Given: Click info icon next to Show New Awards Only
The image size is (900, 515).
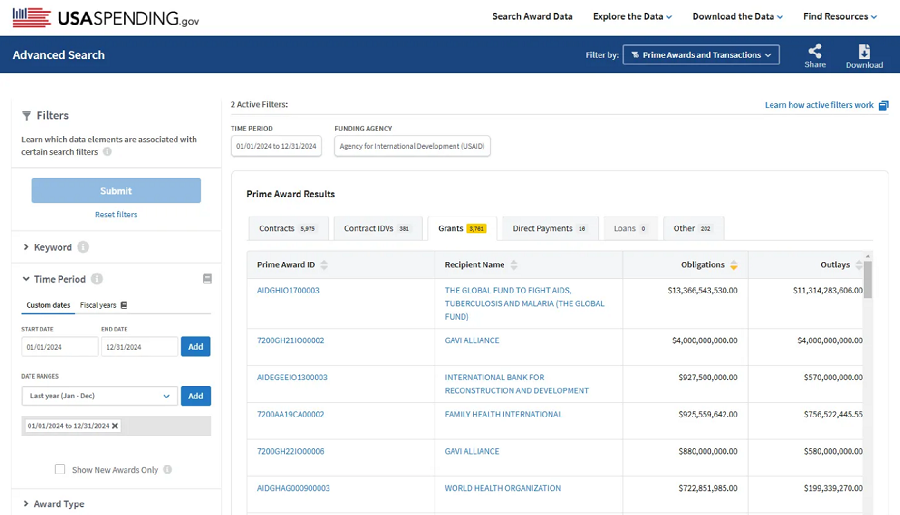Looking at the screenshot, I should [168, 470].
